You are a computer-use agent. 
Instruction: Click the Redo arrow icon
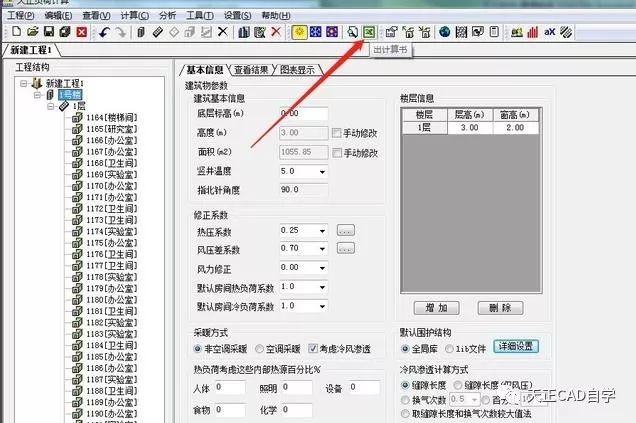[x=121, y=32]
